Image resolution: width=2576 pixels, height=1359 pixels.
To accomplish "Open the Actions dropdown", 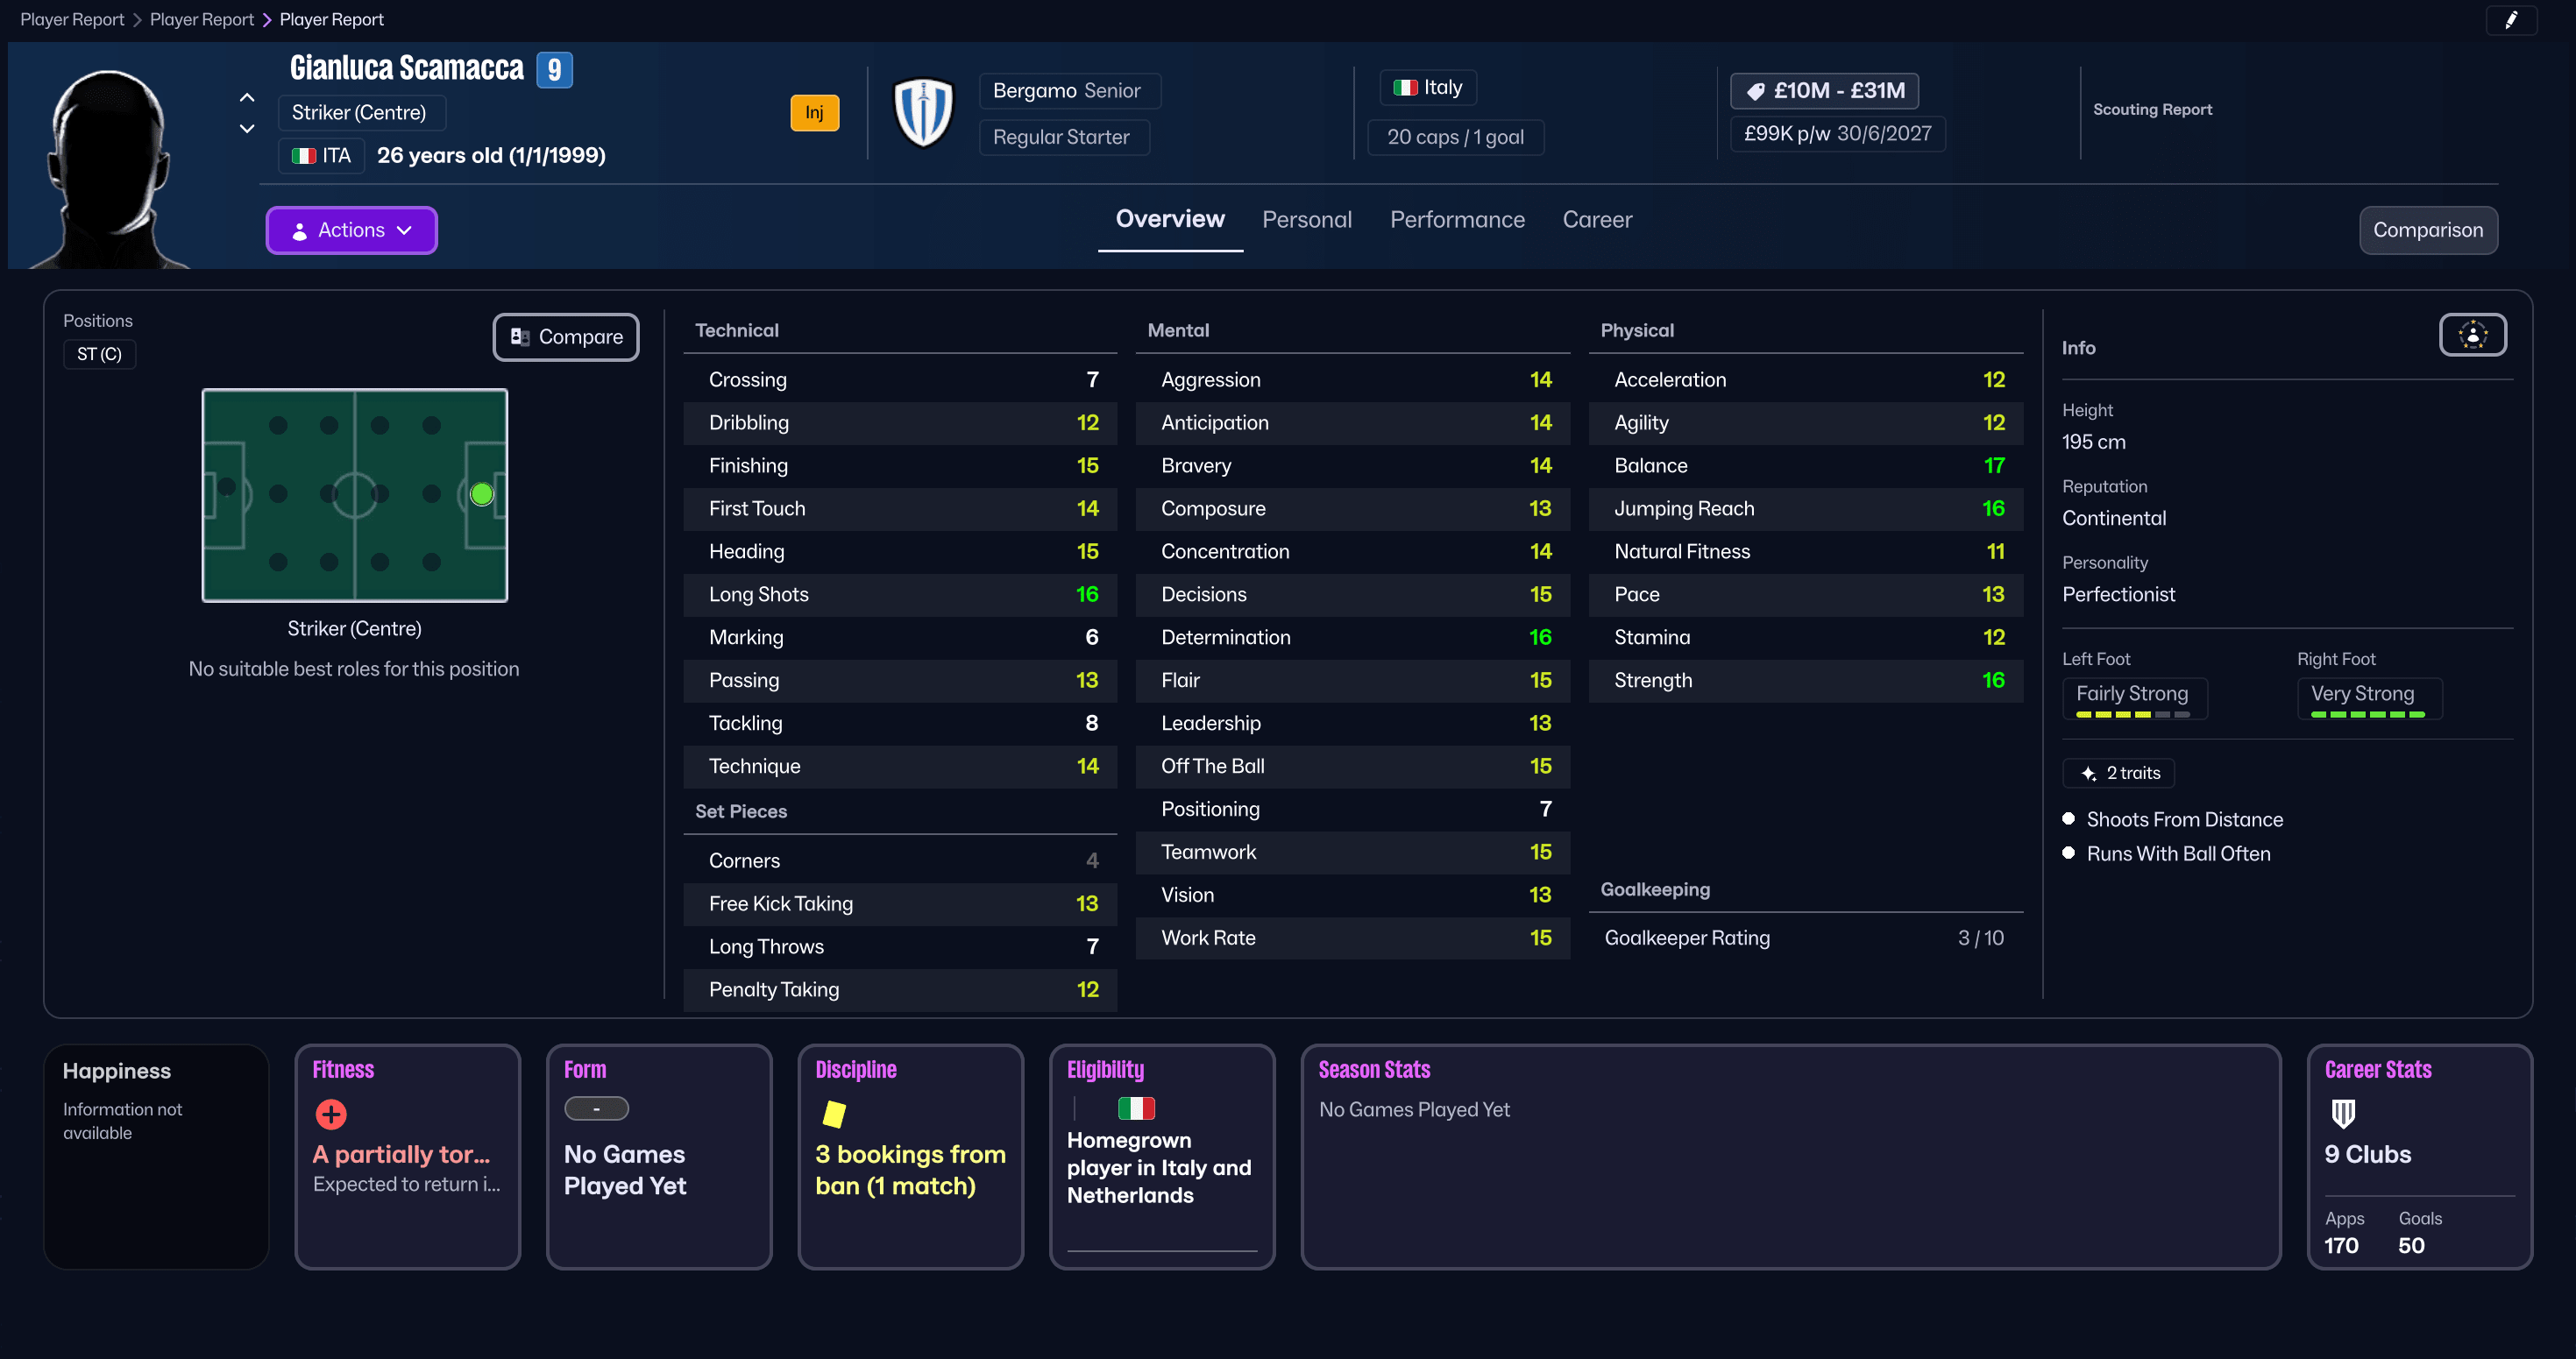I will click(351, 230).
